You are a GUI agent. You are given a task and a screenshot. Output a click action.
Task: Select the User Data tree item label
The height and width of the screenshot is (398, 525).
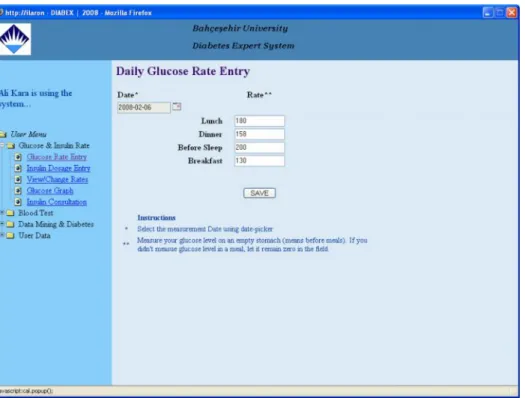tap(34, 236)
